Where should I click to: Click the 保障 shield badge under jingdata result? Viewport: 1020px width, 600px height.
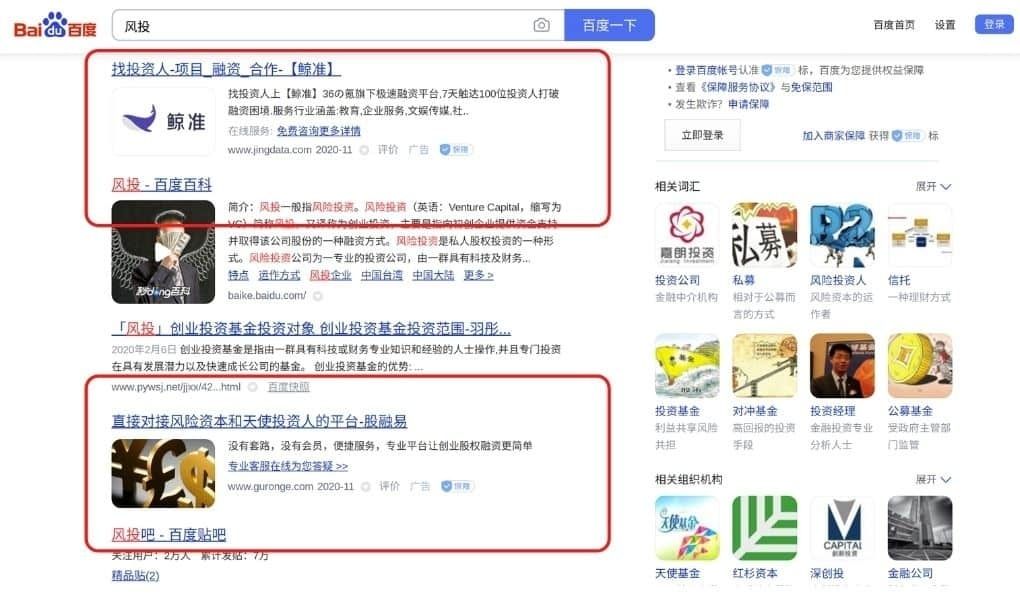(456, 150)
